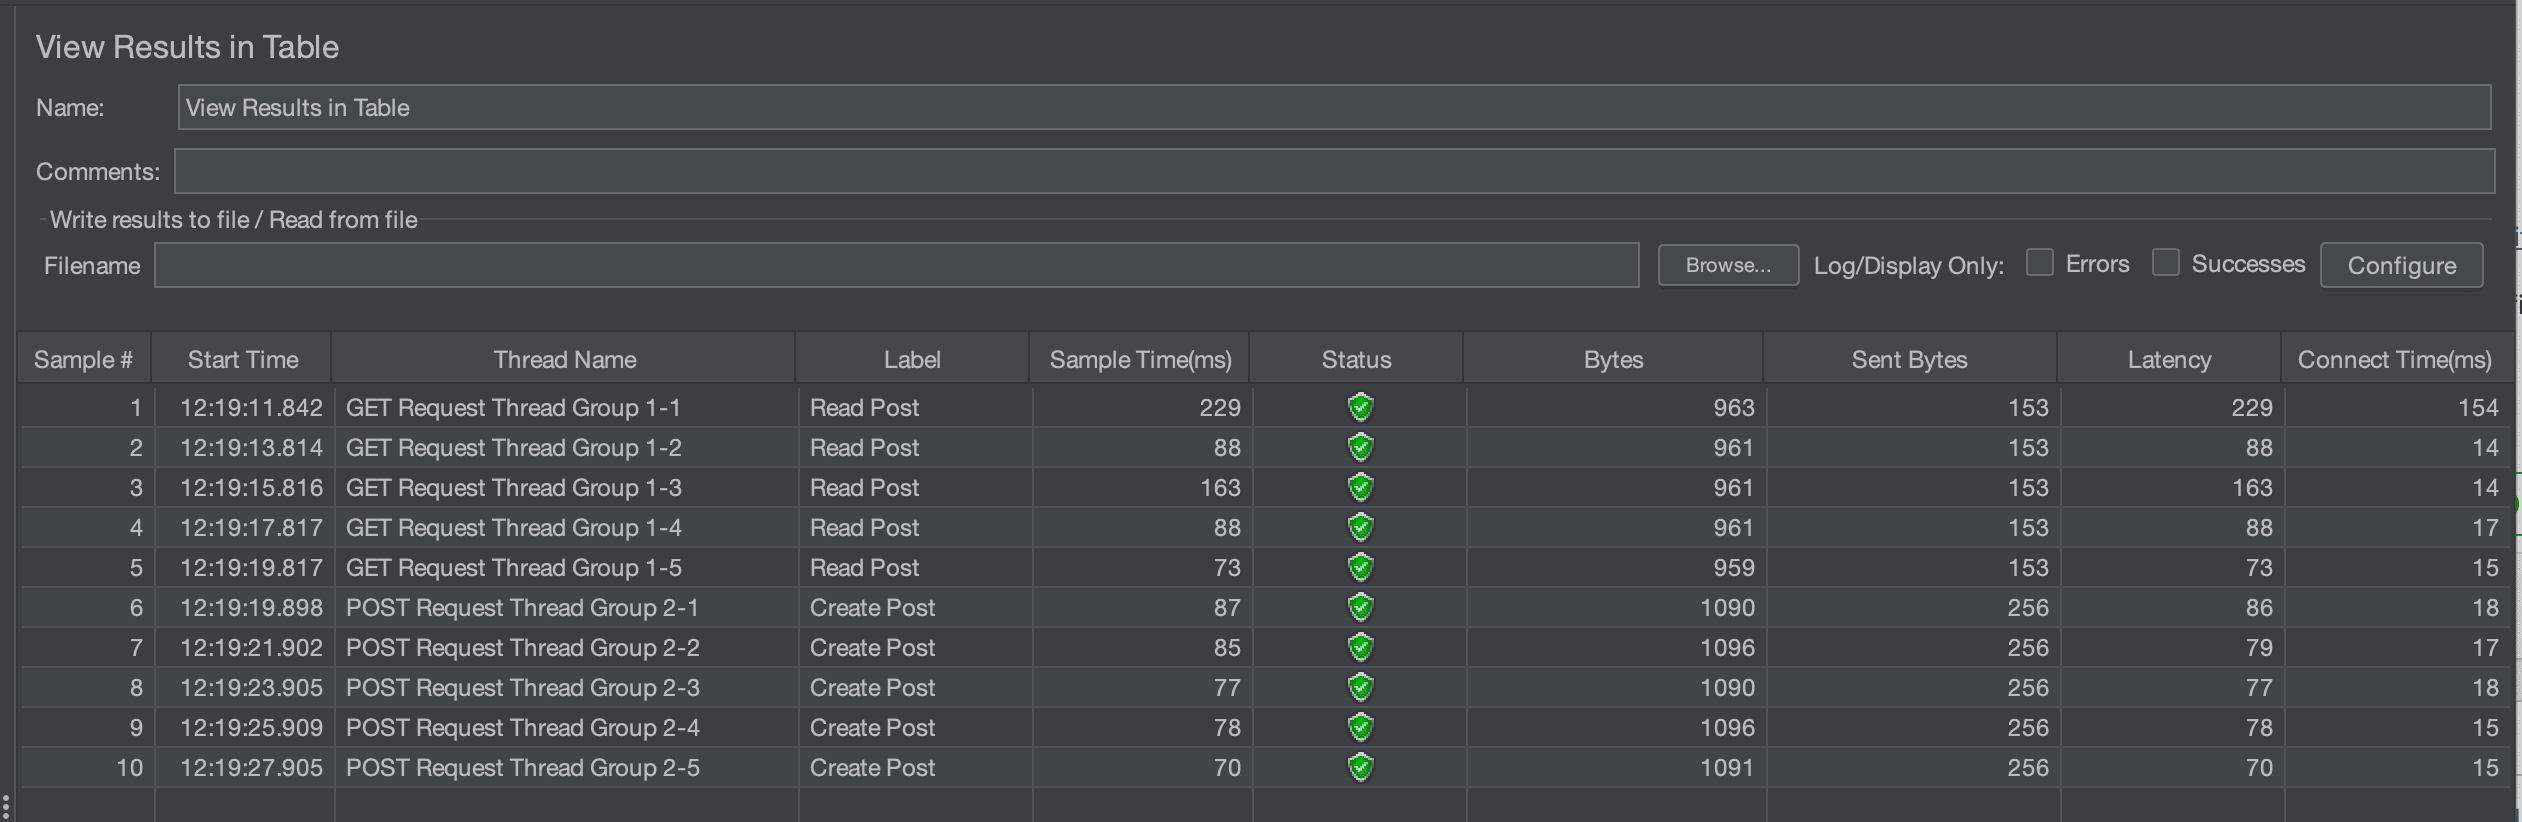The height and width of the screenshot is (822, 2522).
Task: Select status icon for sample 5 row
Action: click(x=1360, y=567)
